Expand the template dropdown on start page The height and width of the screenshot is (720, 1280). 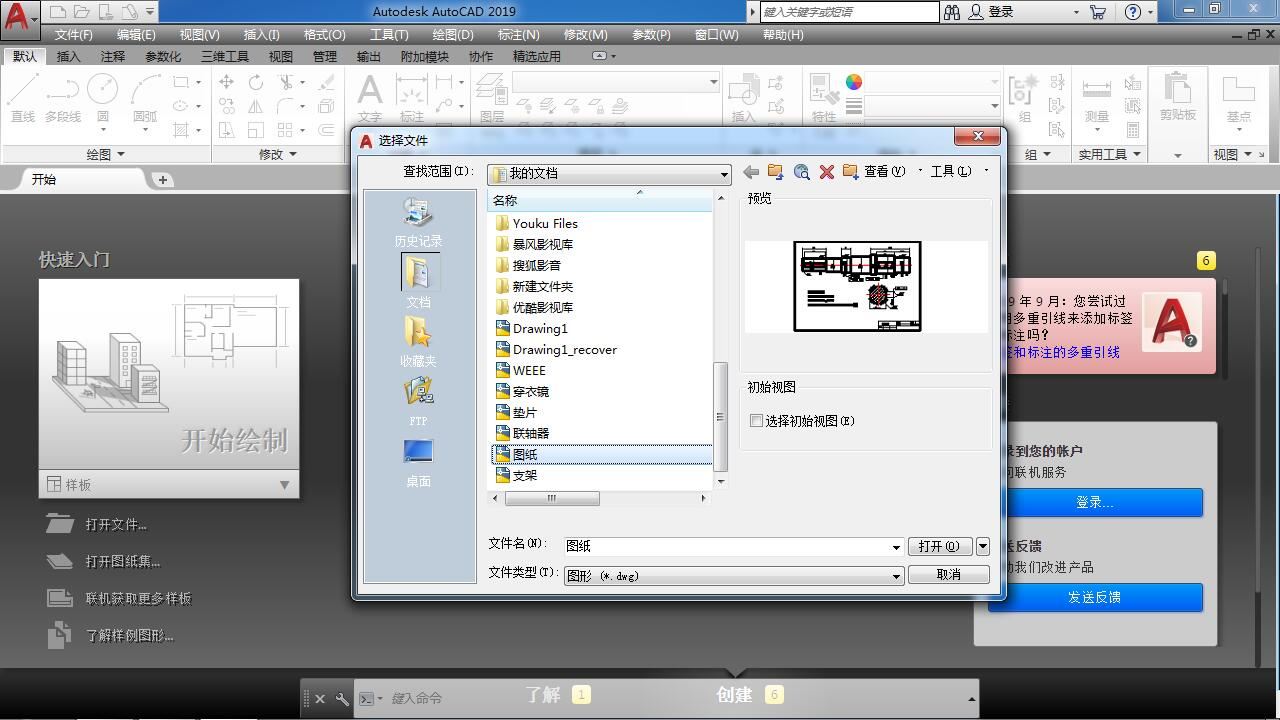(x=284, y=485)
